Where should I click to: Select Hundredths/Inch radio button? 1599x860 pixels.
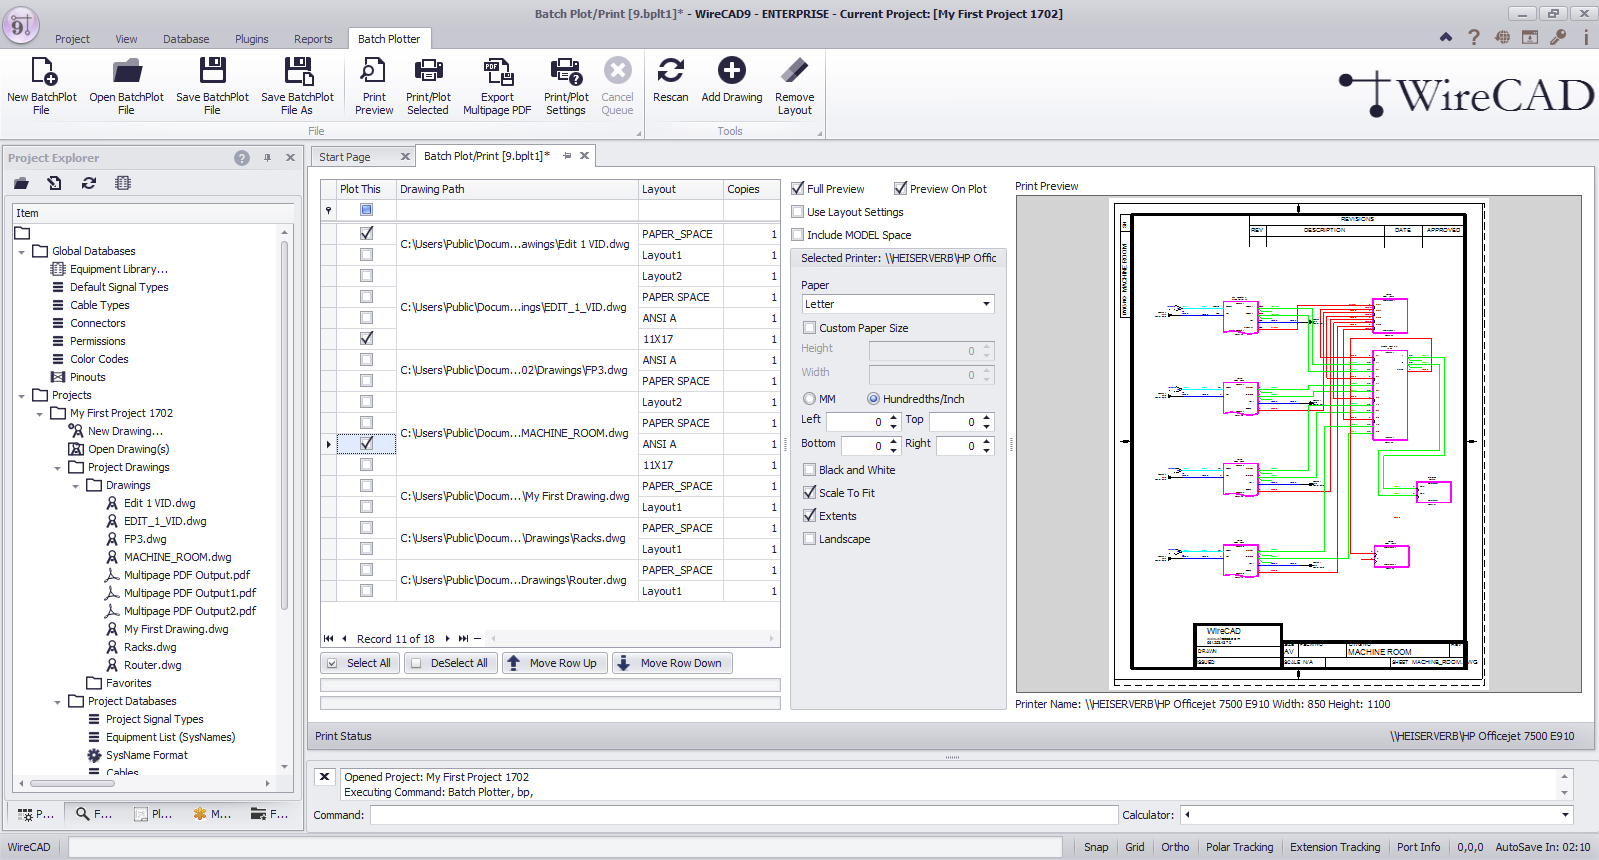point(873,399)
